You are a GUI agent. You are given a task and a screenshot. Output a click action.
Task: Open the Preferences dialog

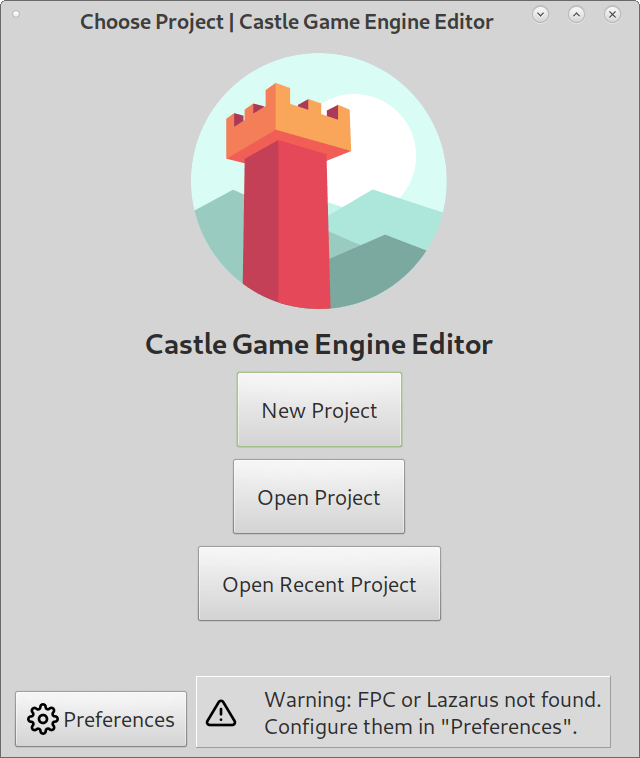(x=101, y=719)
